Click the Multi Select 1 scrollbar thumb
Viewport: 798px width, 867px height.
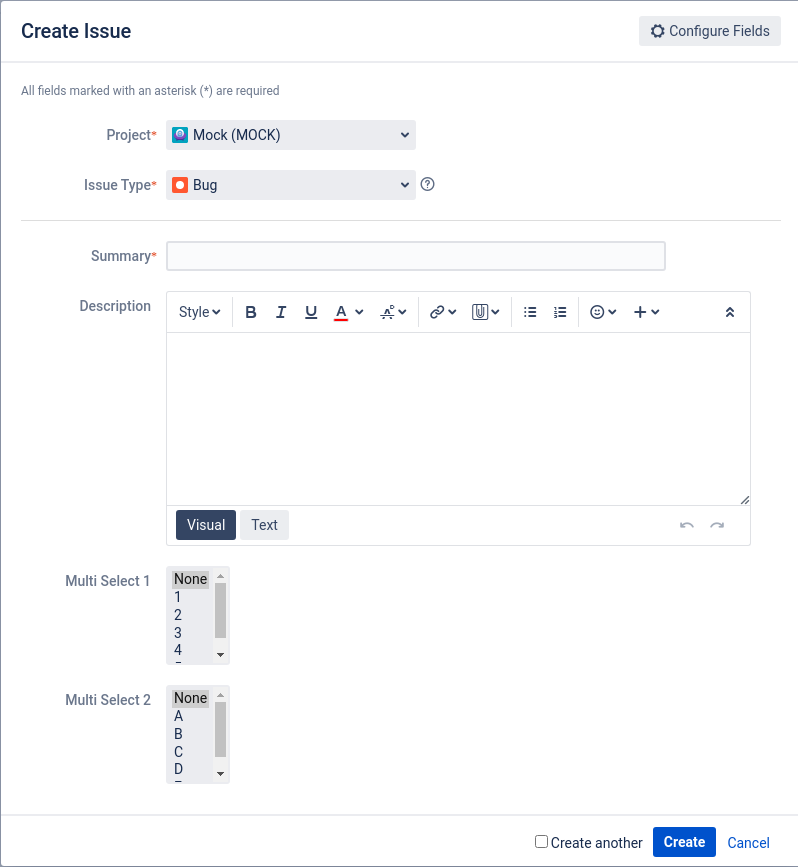pyautogui.click(x=221, y=610)
